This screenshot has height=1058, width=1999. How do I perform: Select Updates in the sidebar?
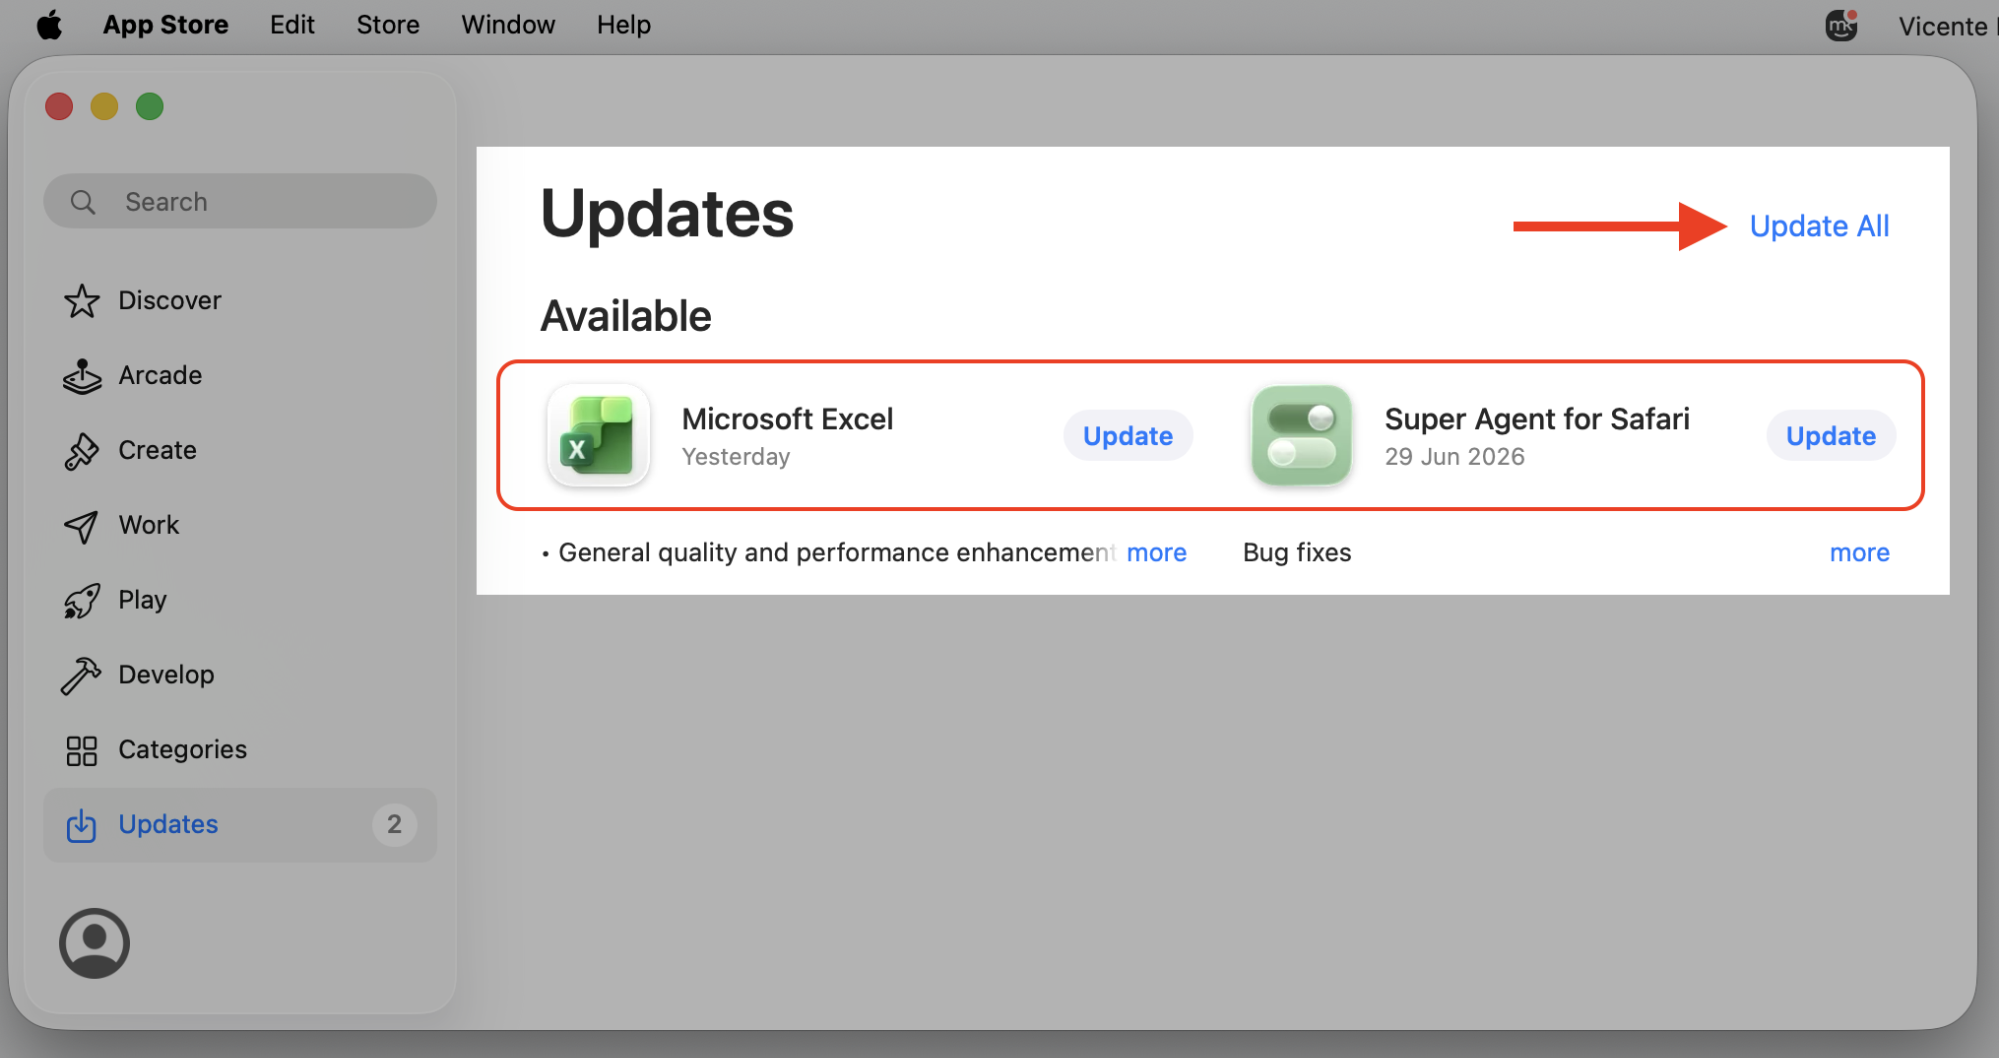pos(240,826)
